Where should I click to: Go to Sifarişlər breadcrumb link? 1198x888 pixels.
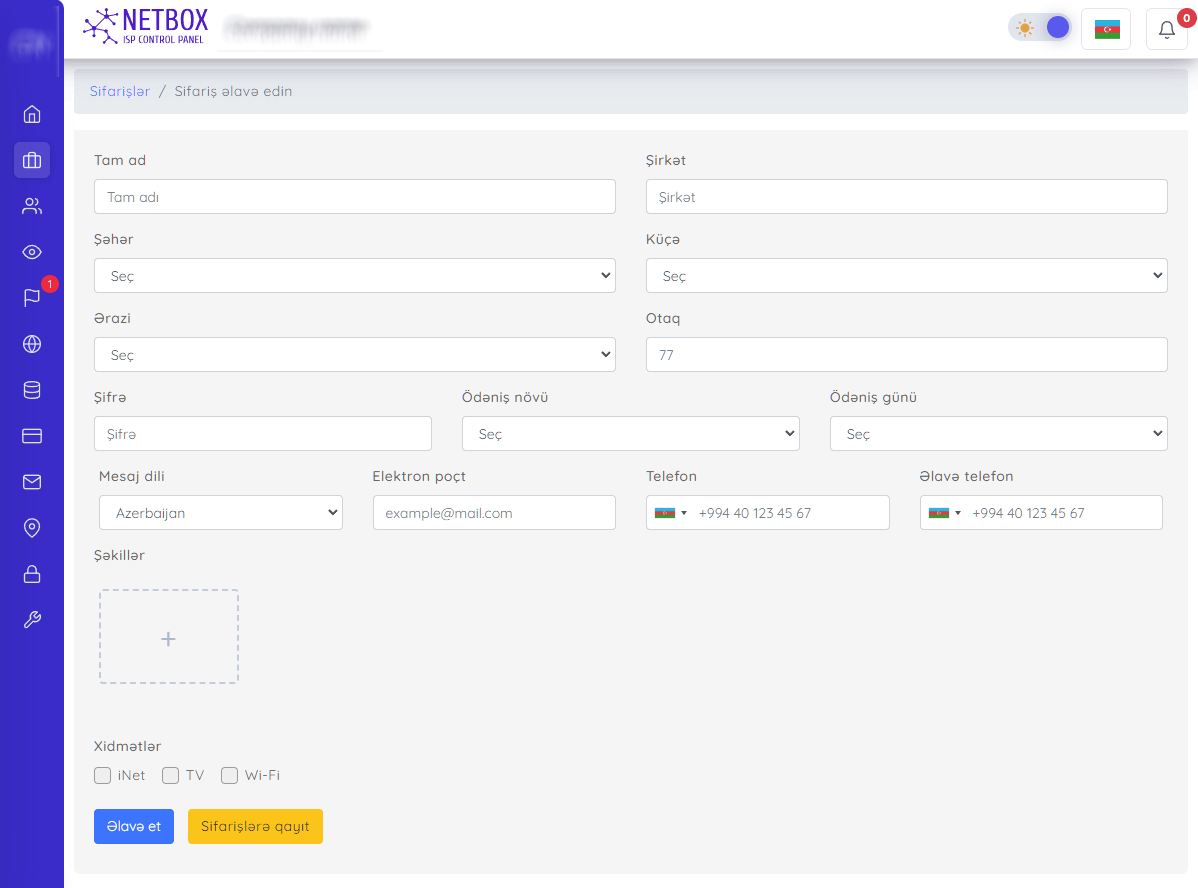point(120,91)
